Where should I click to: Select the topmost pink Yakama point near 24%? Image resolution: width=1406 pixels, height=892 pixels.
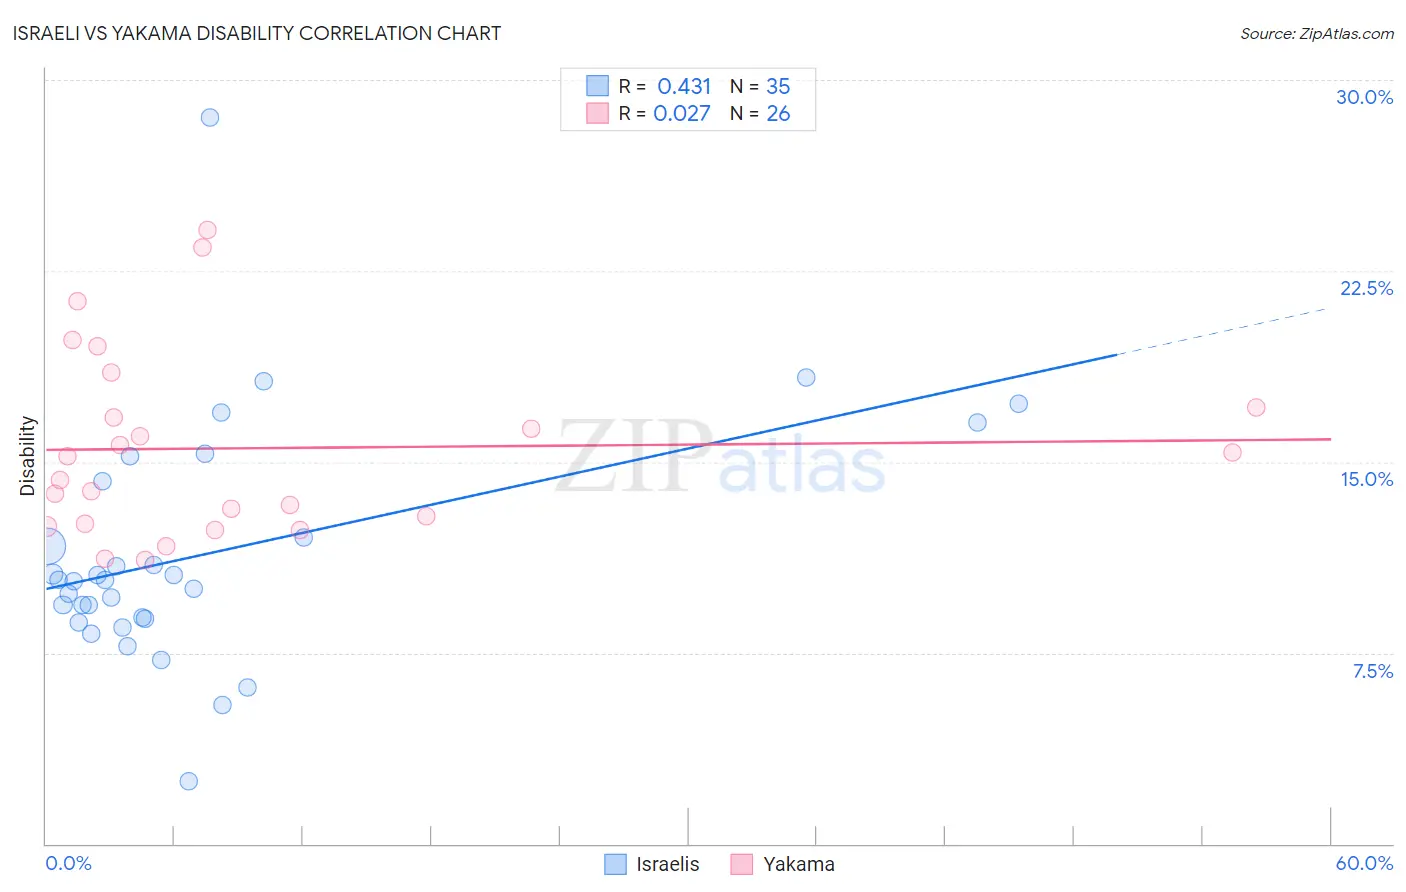tap(208, 230)
